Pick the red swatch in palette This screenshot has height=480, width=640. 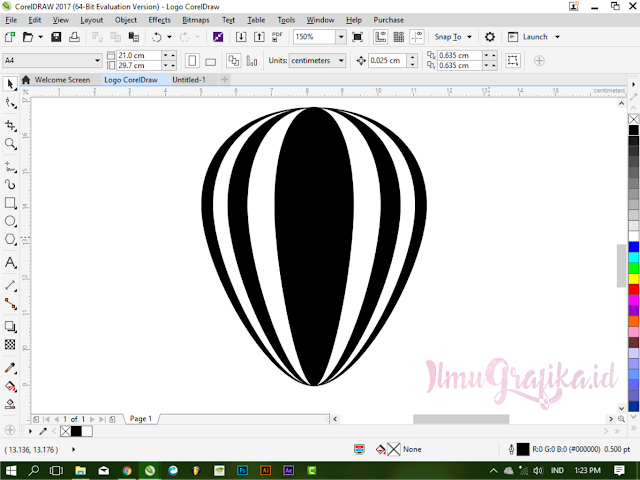pyautogui.click(x=633, y=289)
